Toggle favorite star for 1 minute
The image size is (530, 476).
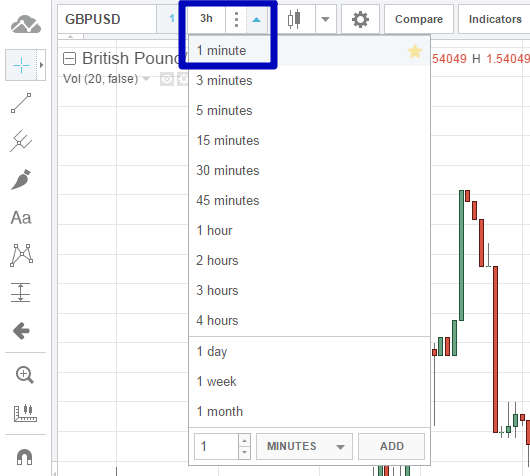(x=415, y=51)
